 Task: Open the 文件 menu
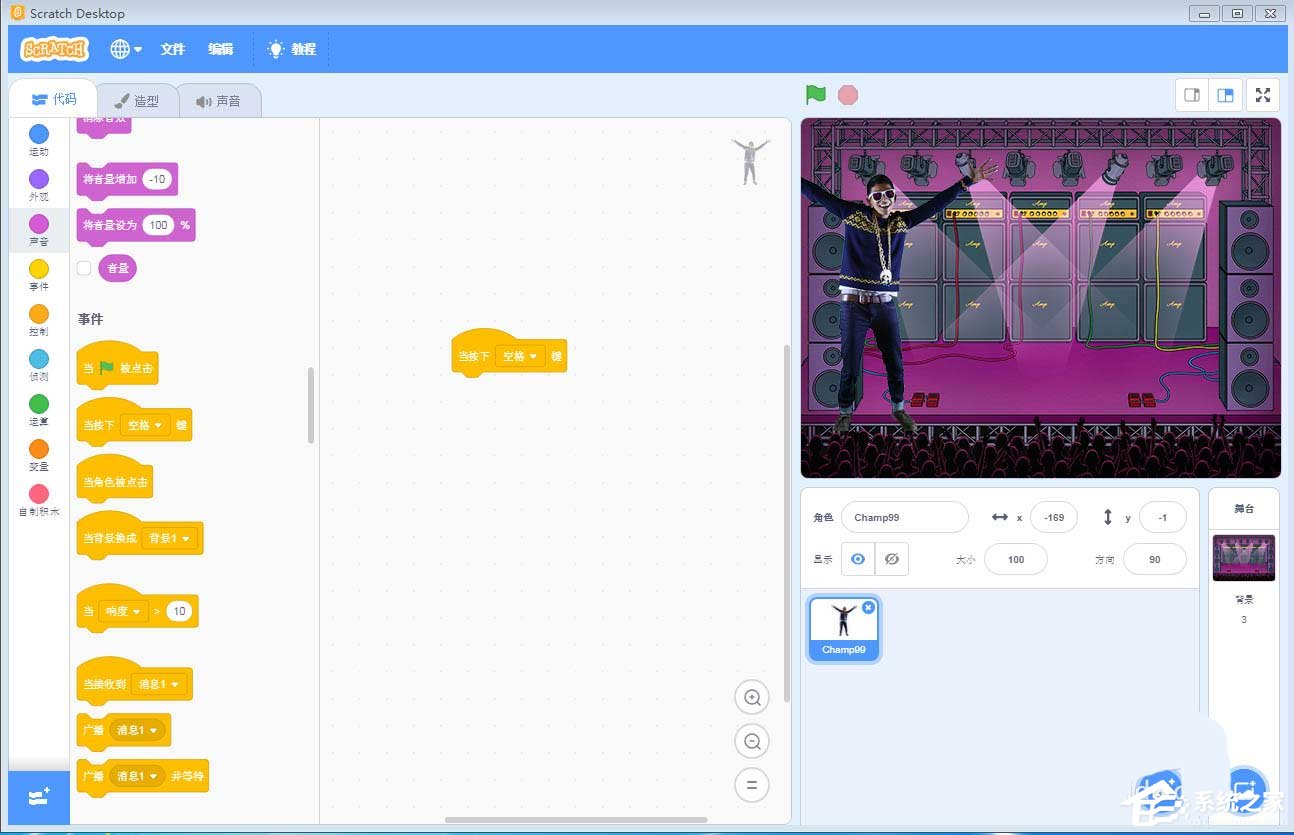[173, 49]
